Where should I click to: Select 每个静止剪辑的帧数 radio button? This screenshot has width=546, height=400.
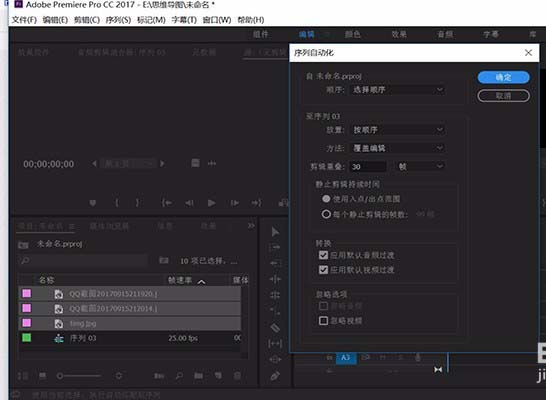point(326,214)
